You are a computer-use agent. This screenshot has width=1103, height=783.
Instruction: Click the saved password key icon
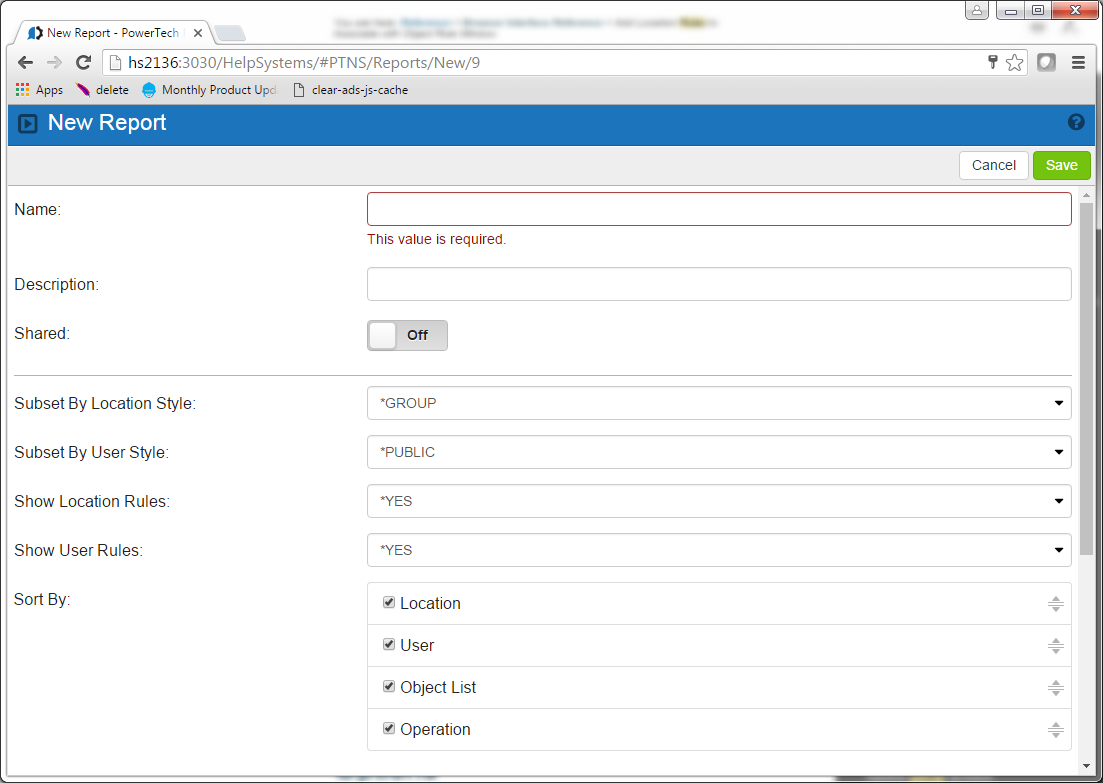click(992, 63)
